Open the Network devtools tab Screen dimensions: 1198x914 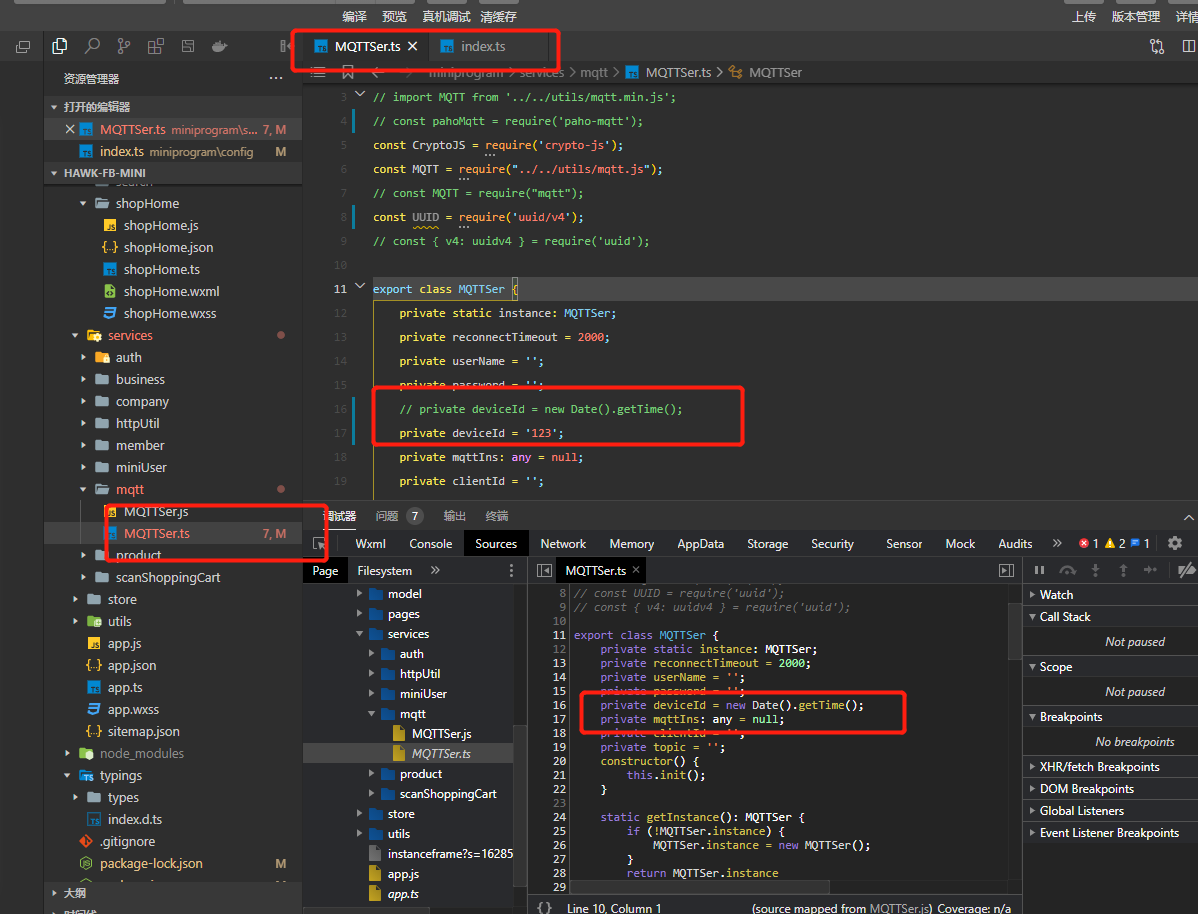563,544
